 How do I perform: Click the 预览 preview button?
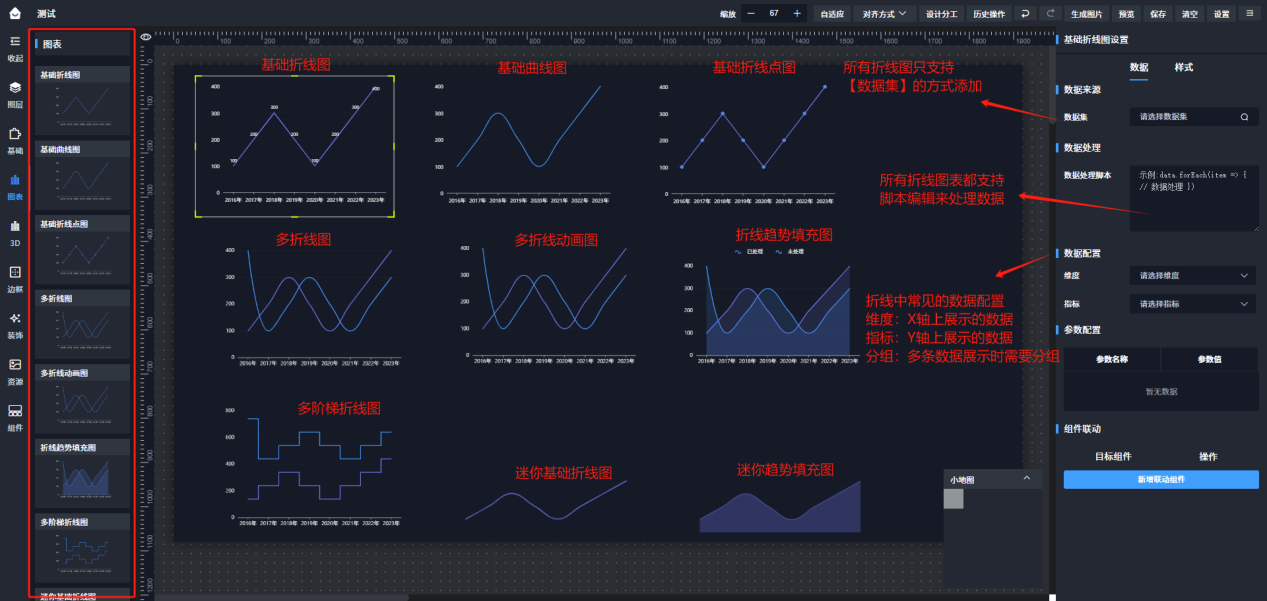tap(1126, 14)
